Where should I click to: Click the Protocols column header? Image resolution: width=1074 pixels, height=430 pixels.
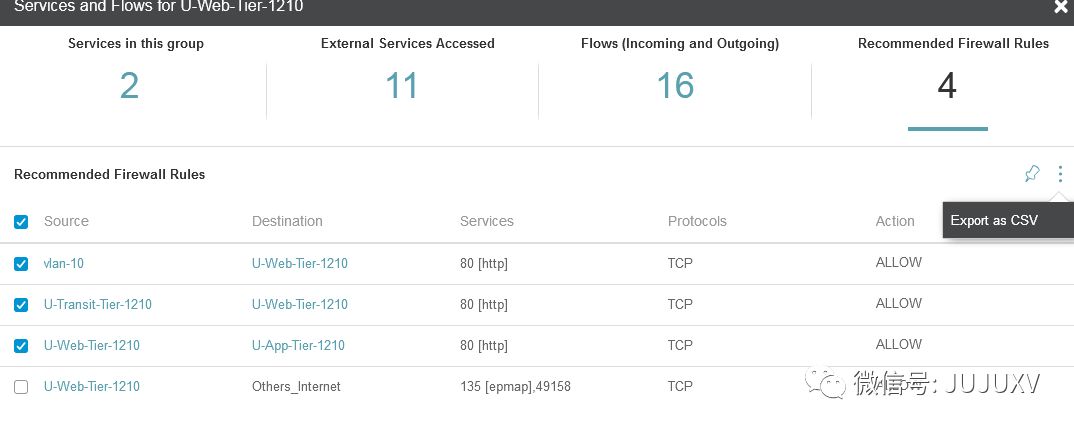click(697, 221)
